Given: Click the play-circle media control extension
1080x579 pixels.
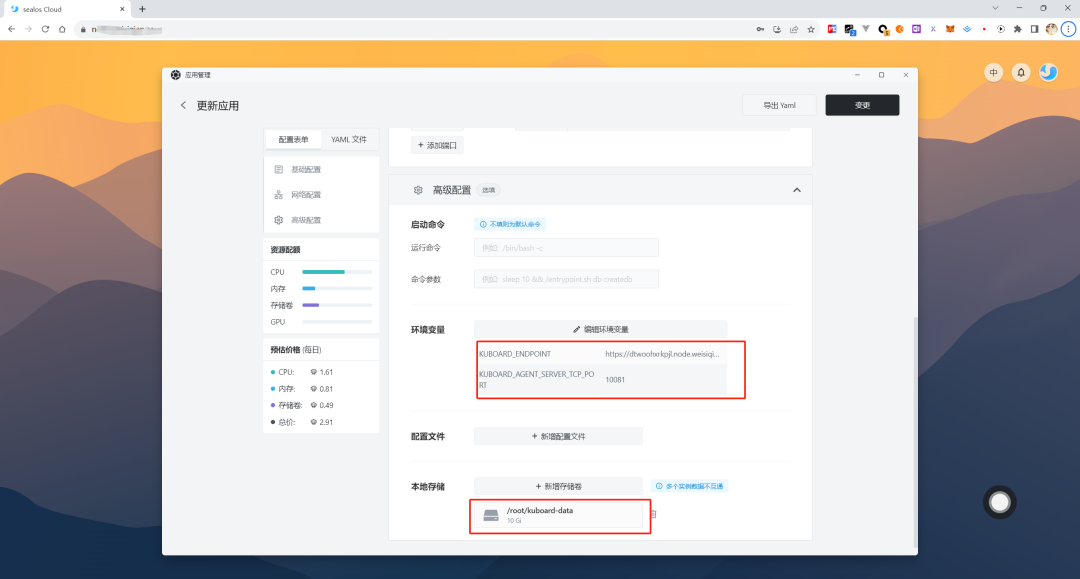Looking at the screenshot, I should pos(1001,29).
